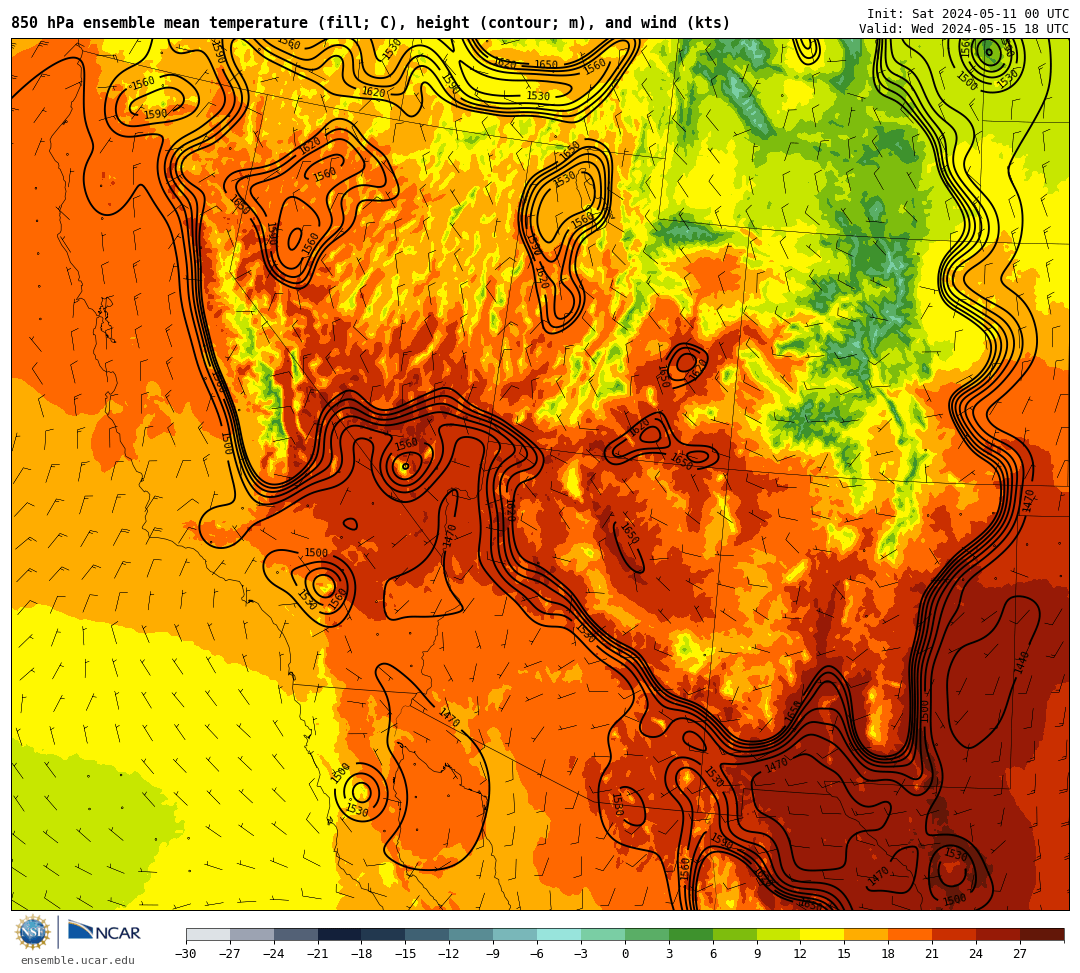Pick the -3 to 0 mint segment

tap(603, 934)
